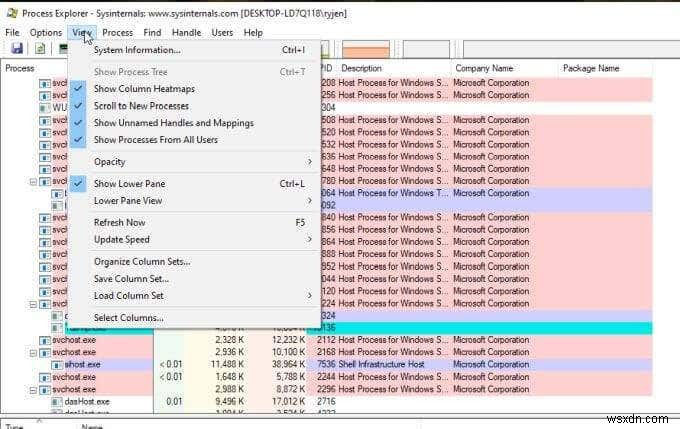The width and height of the screenshot is (680, 429).
Task: Click the 5,788 K working set value
Action: coord(291,377)
